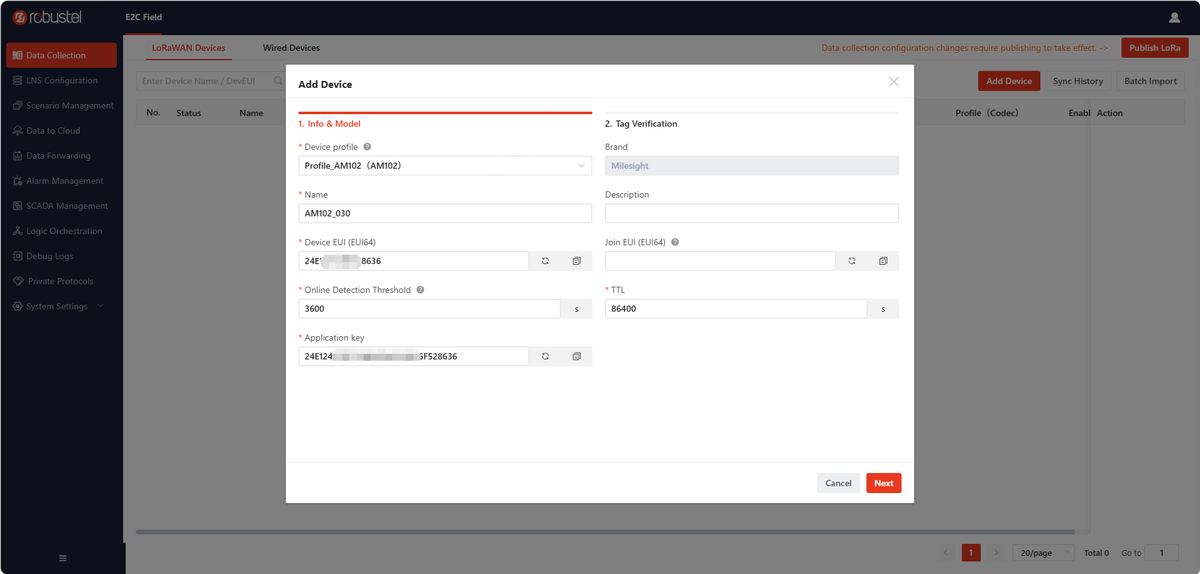Copy the Join EUI value
Image resolution: width=1200 pixels, height=574 pixels.
coord(883,261)
